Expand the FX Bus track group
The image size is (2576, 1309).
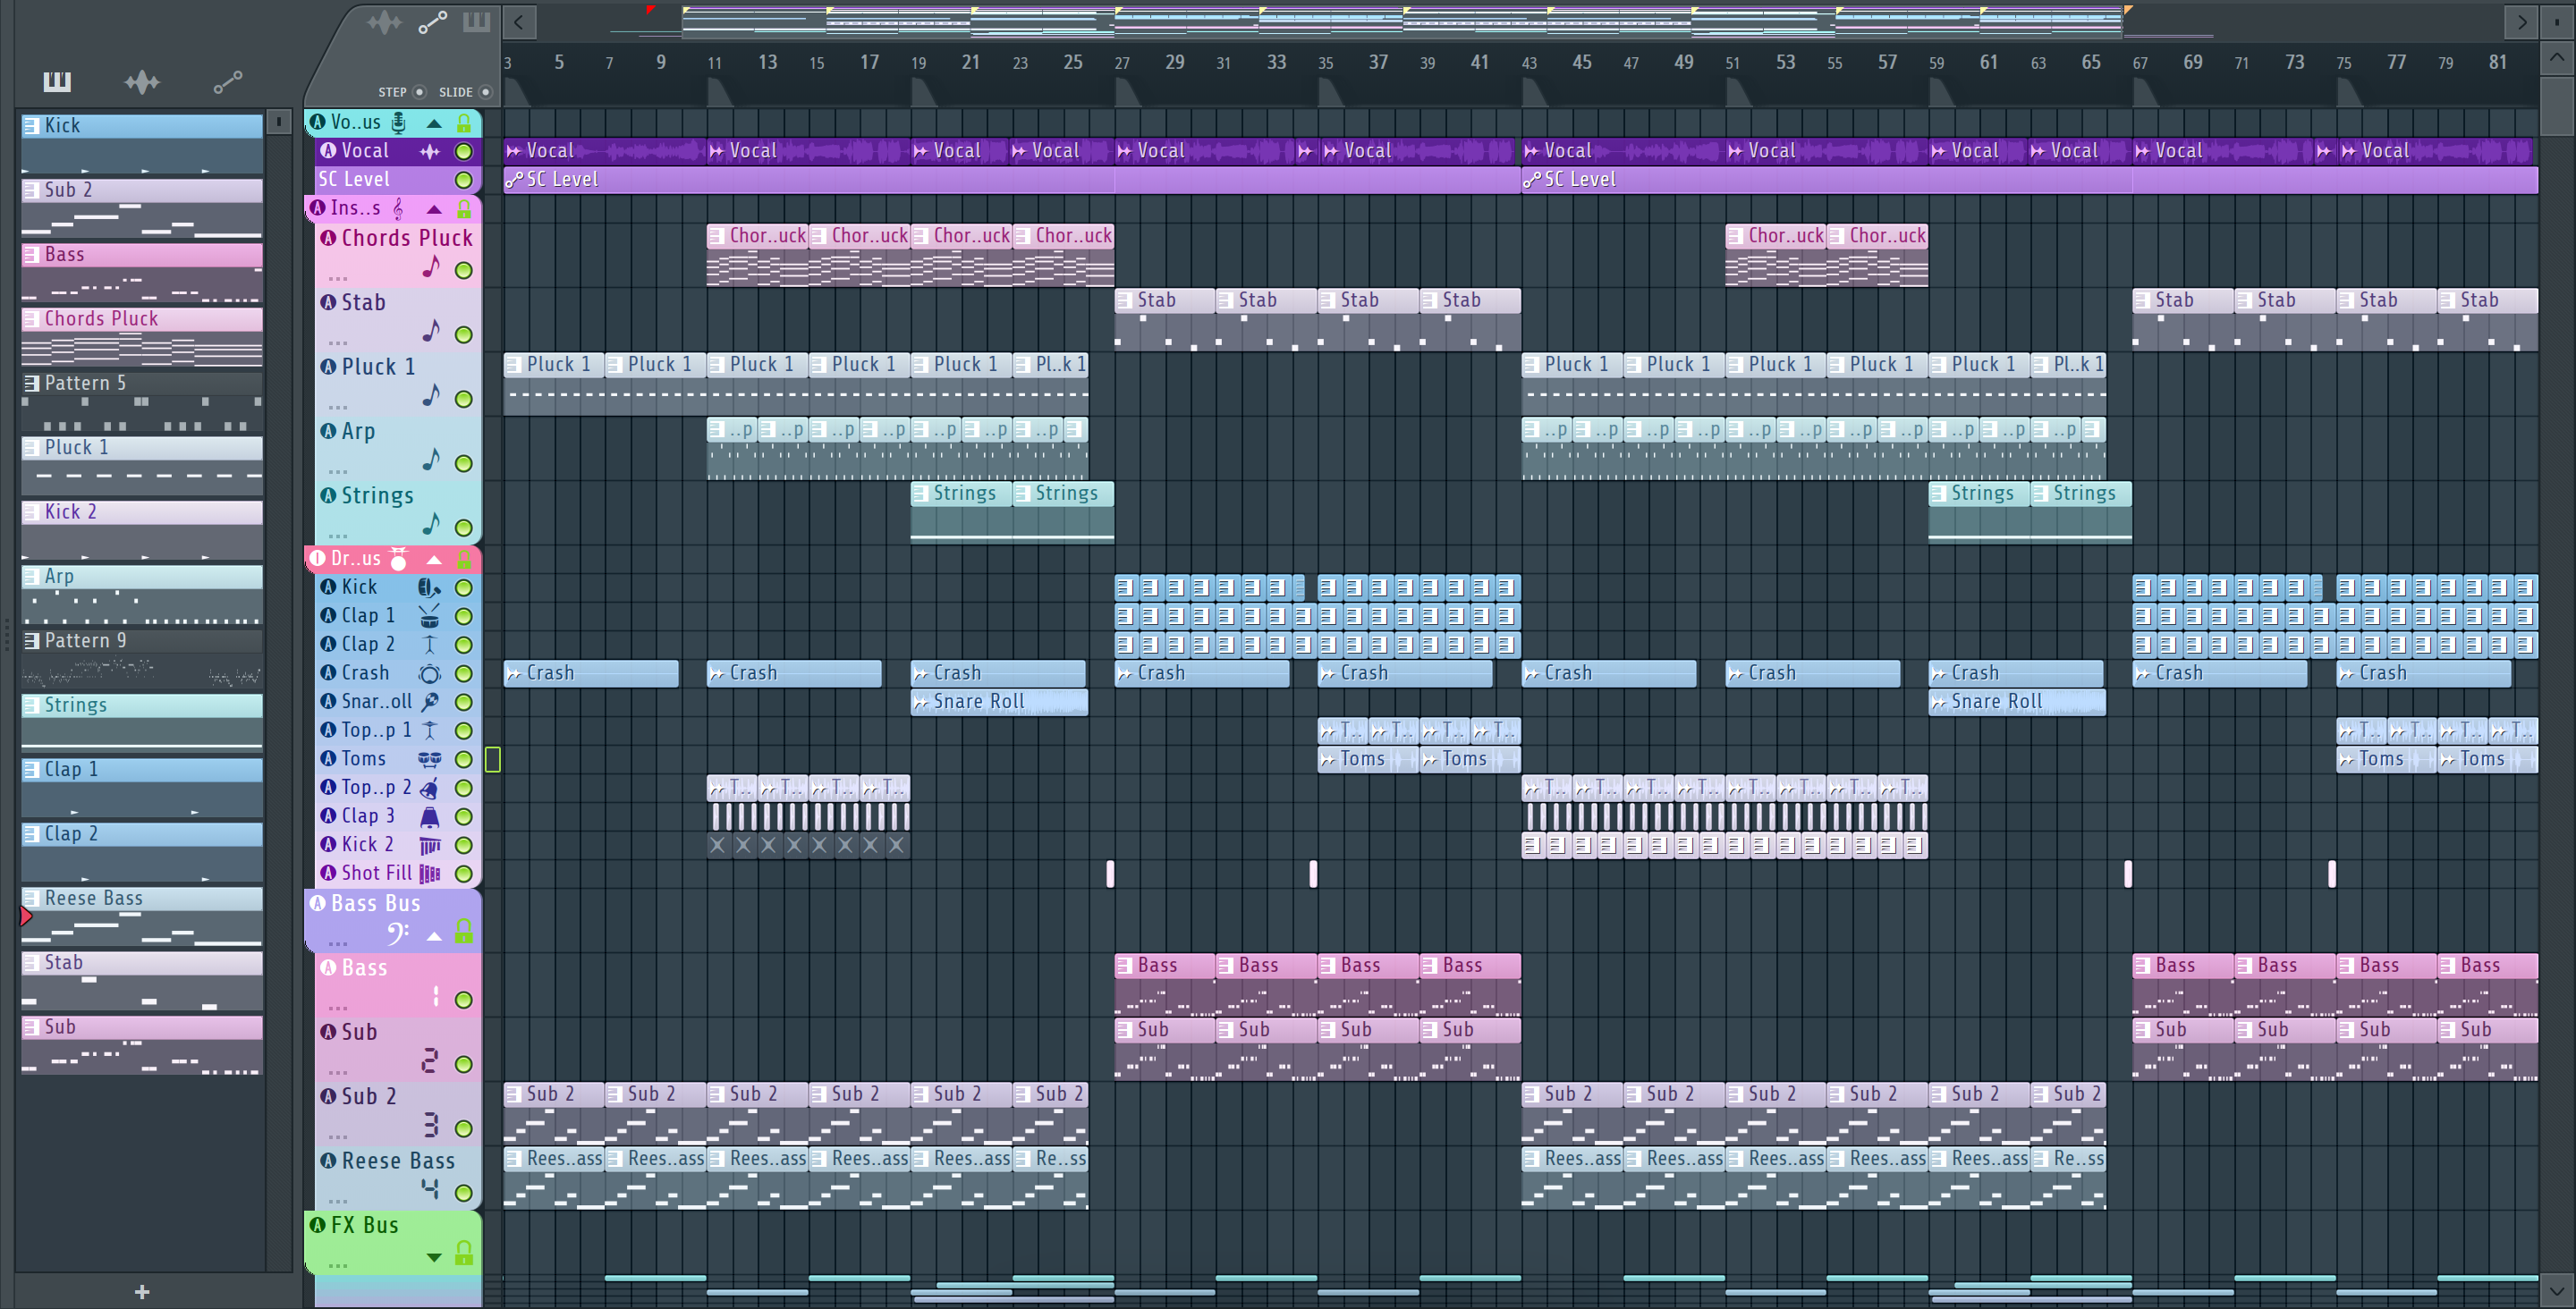tap(434, 1257)
